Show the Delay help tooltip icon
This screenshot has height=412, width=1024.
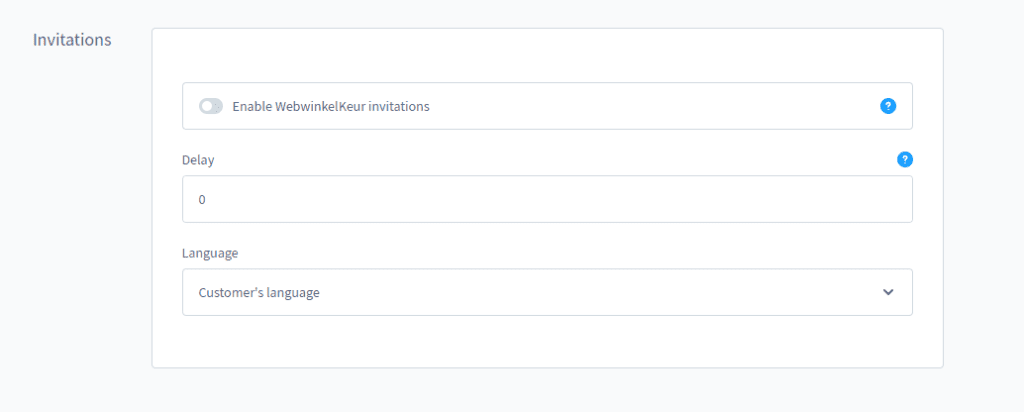(x=905, y=159)
